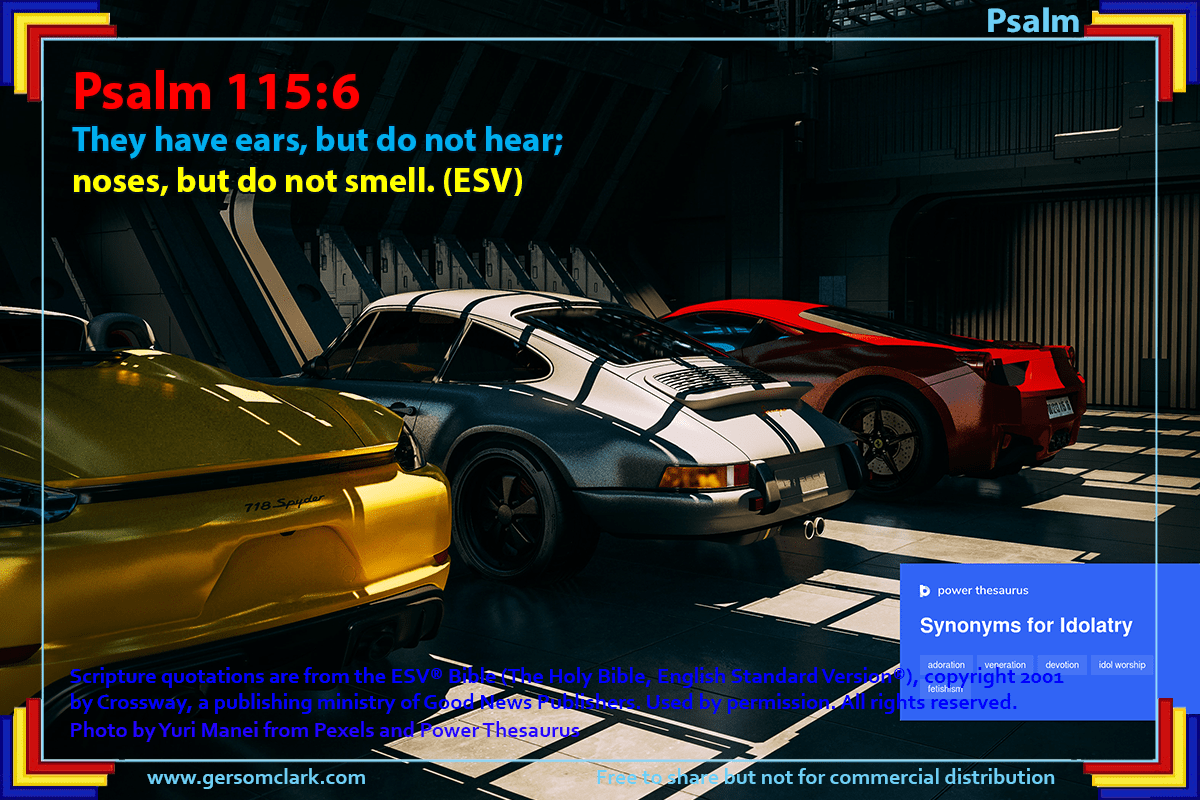Select the 'adoration' synonym tag
This screenshot has width=1200, height=800.
[946, 665]
